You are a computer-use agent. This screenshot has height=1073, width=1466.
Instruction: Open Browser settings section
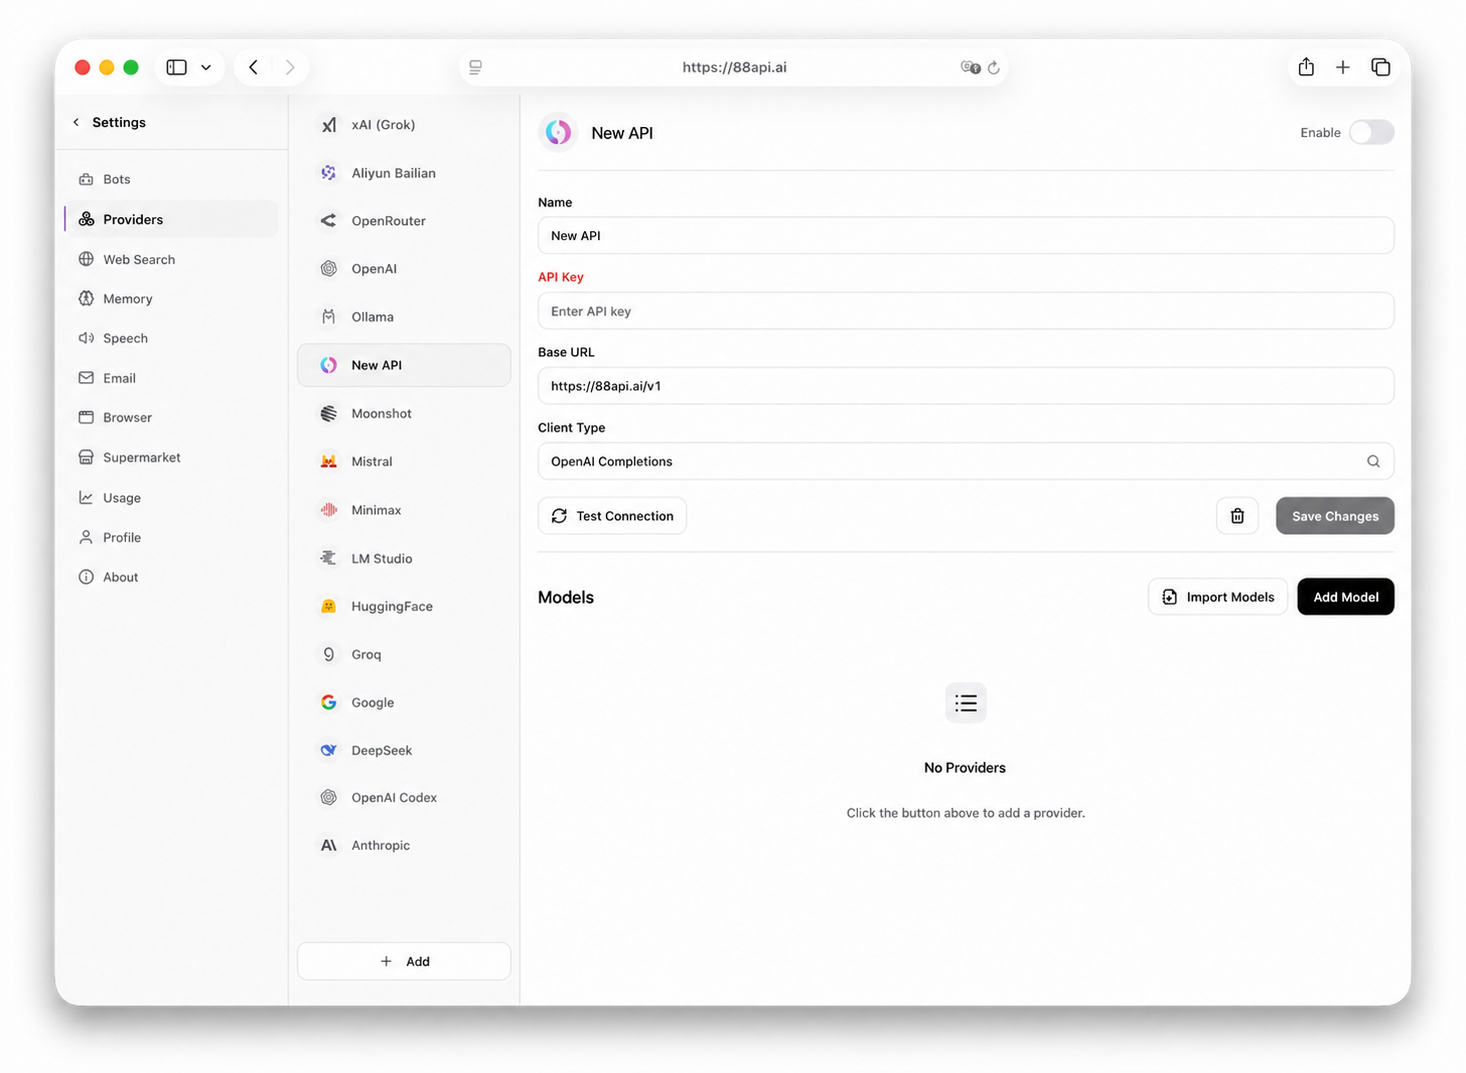click(x=171, y=418)
